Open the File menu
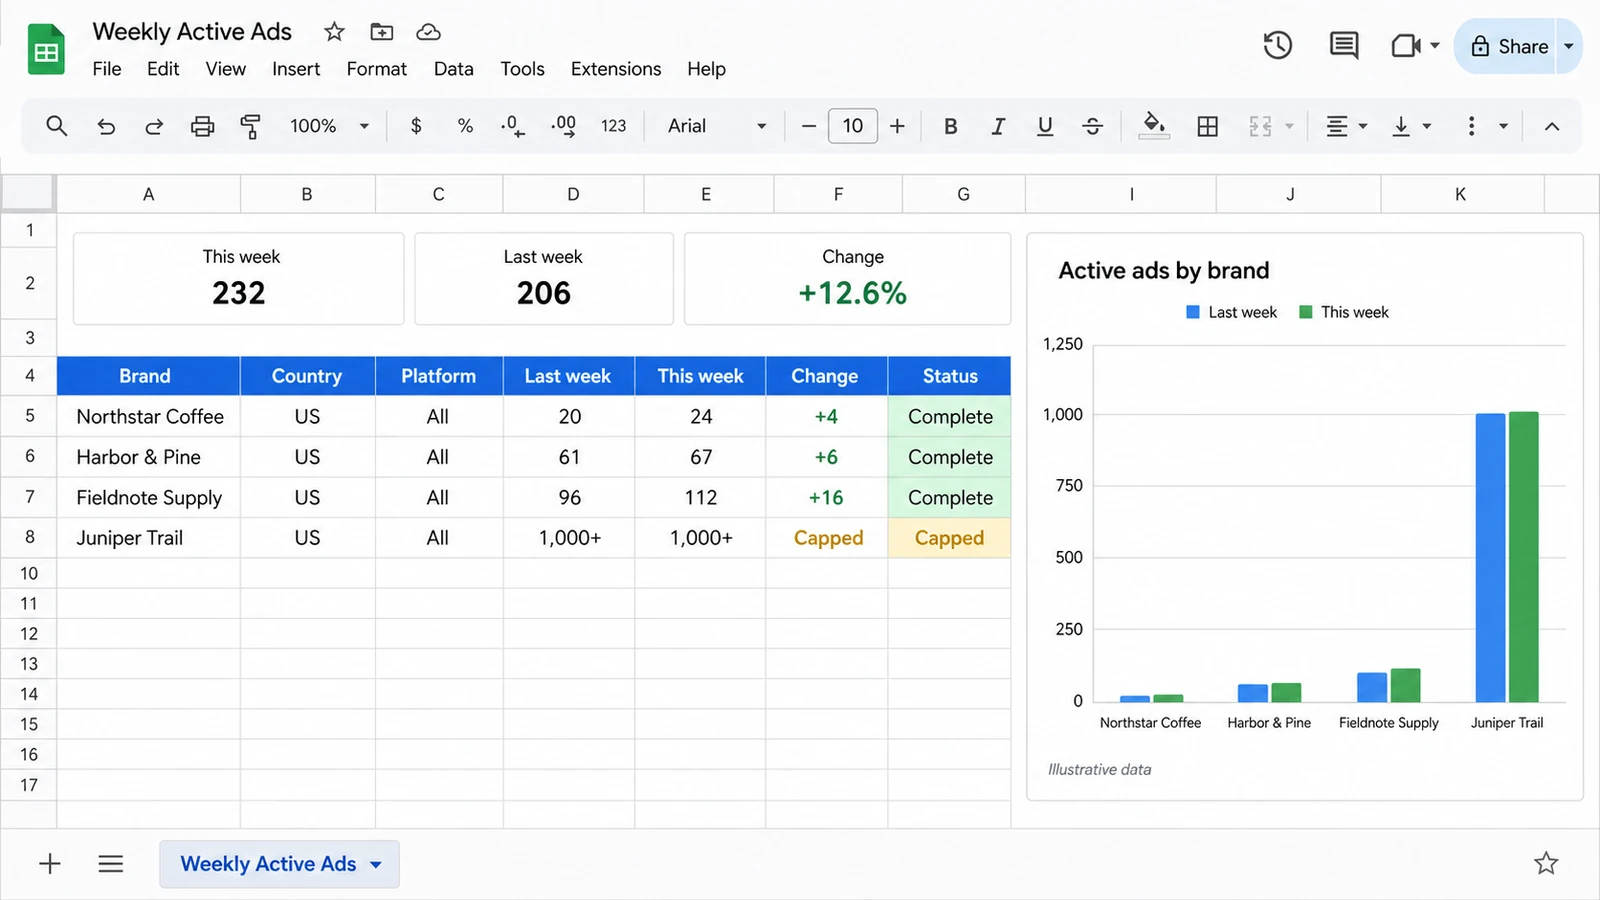This screenshot has width=1600, height=900. [107, 69]
